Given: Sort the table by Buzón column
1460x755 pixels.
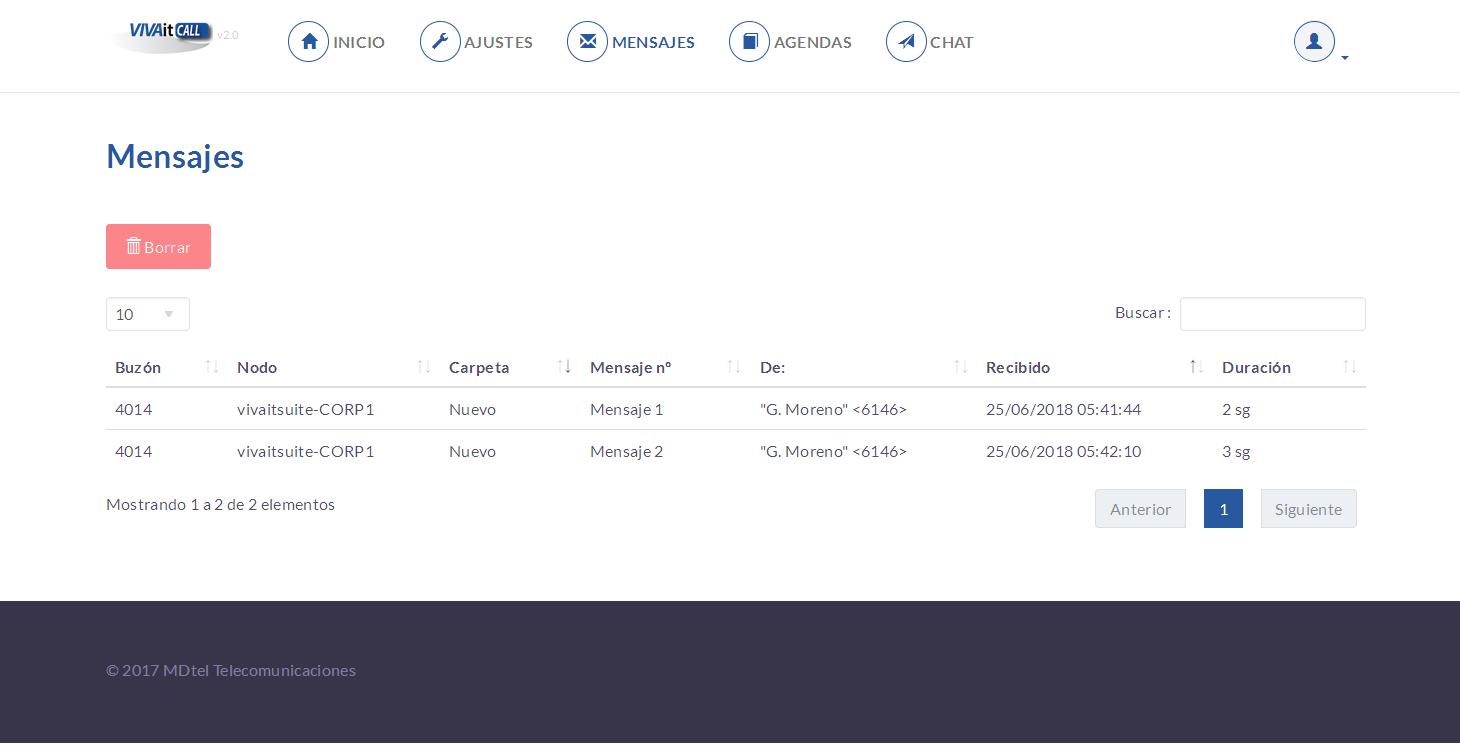Looking at the screenshot, I should [x=166, y=367].
